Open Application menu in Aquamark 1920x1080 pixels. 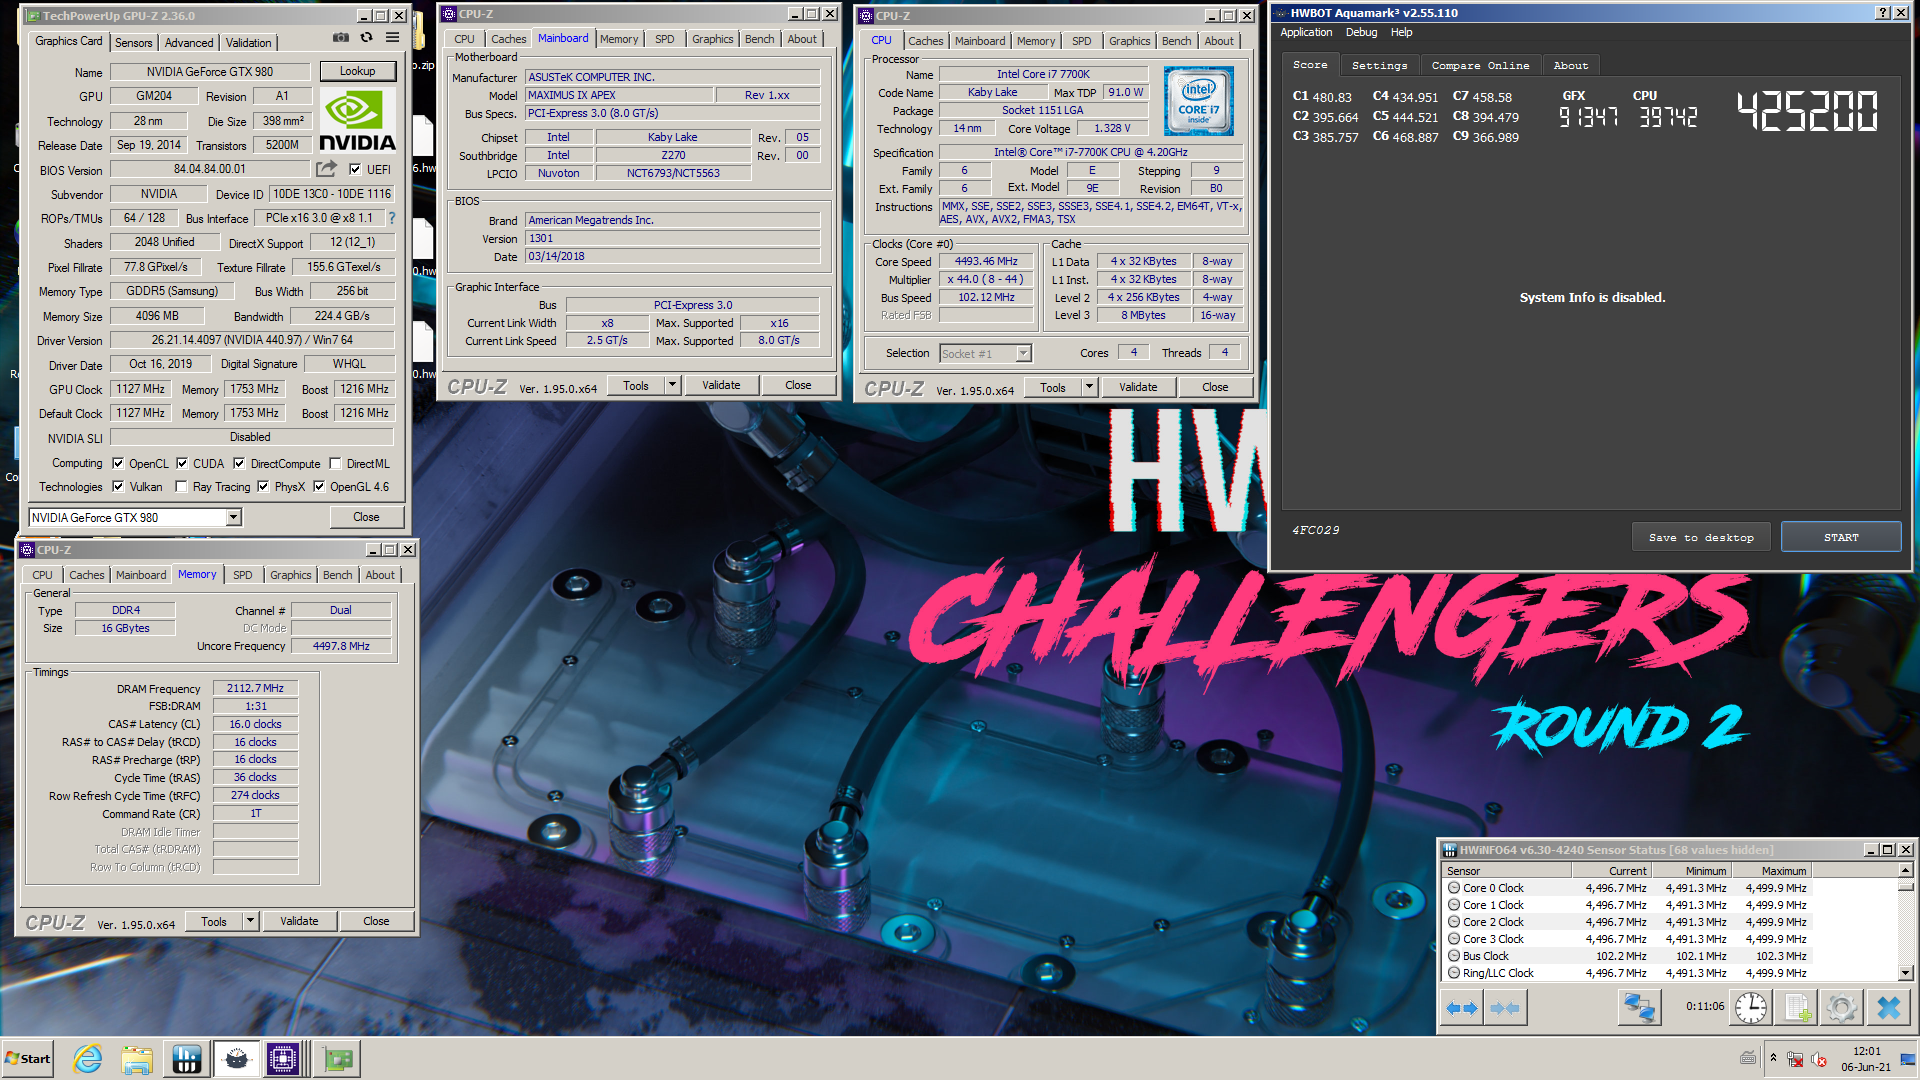coord(1306,32)
